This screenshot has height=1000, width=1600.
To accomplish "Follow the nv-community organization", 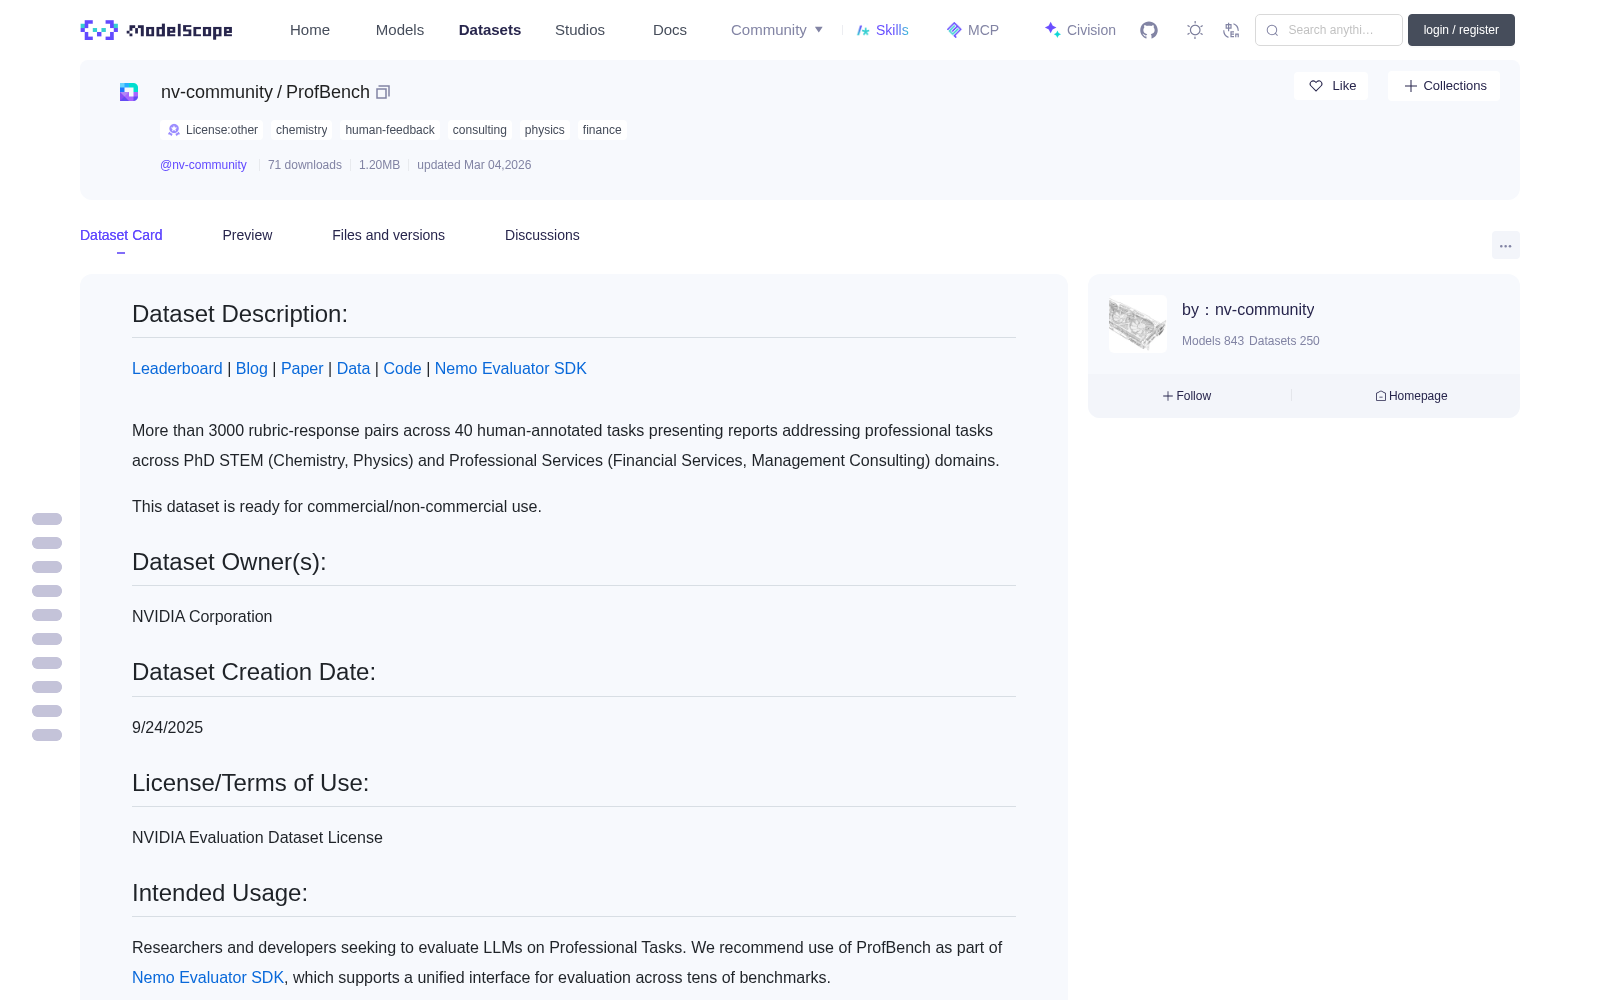I will pos(1187,396).
